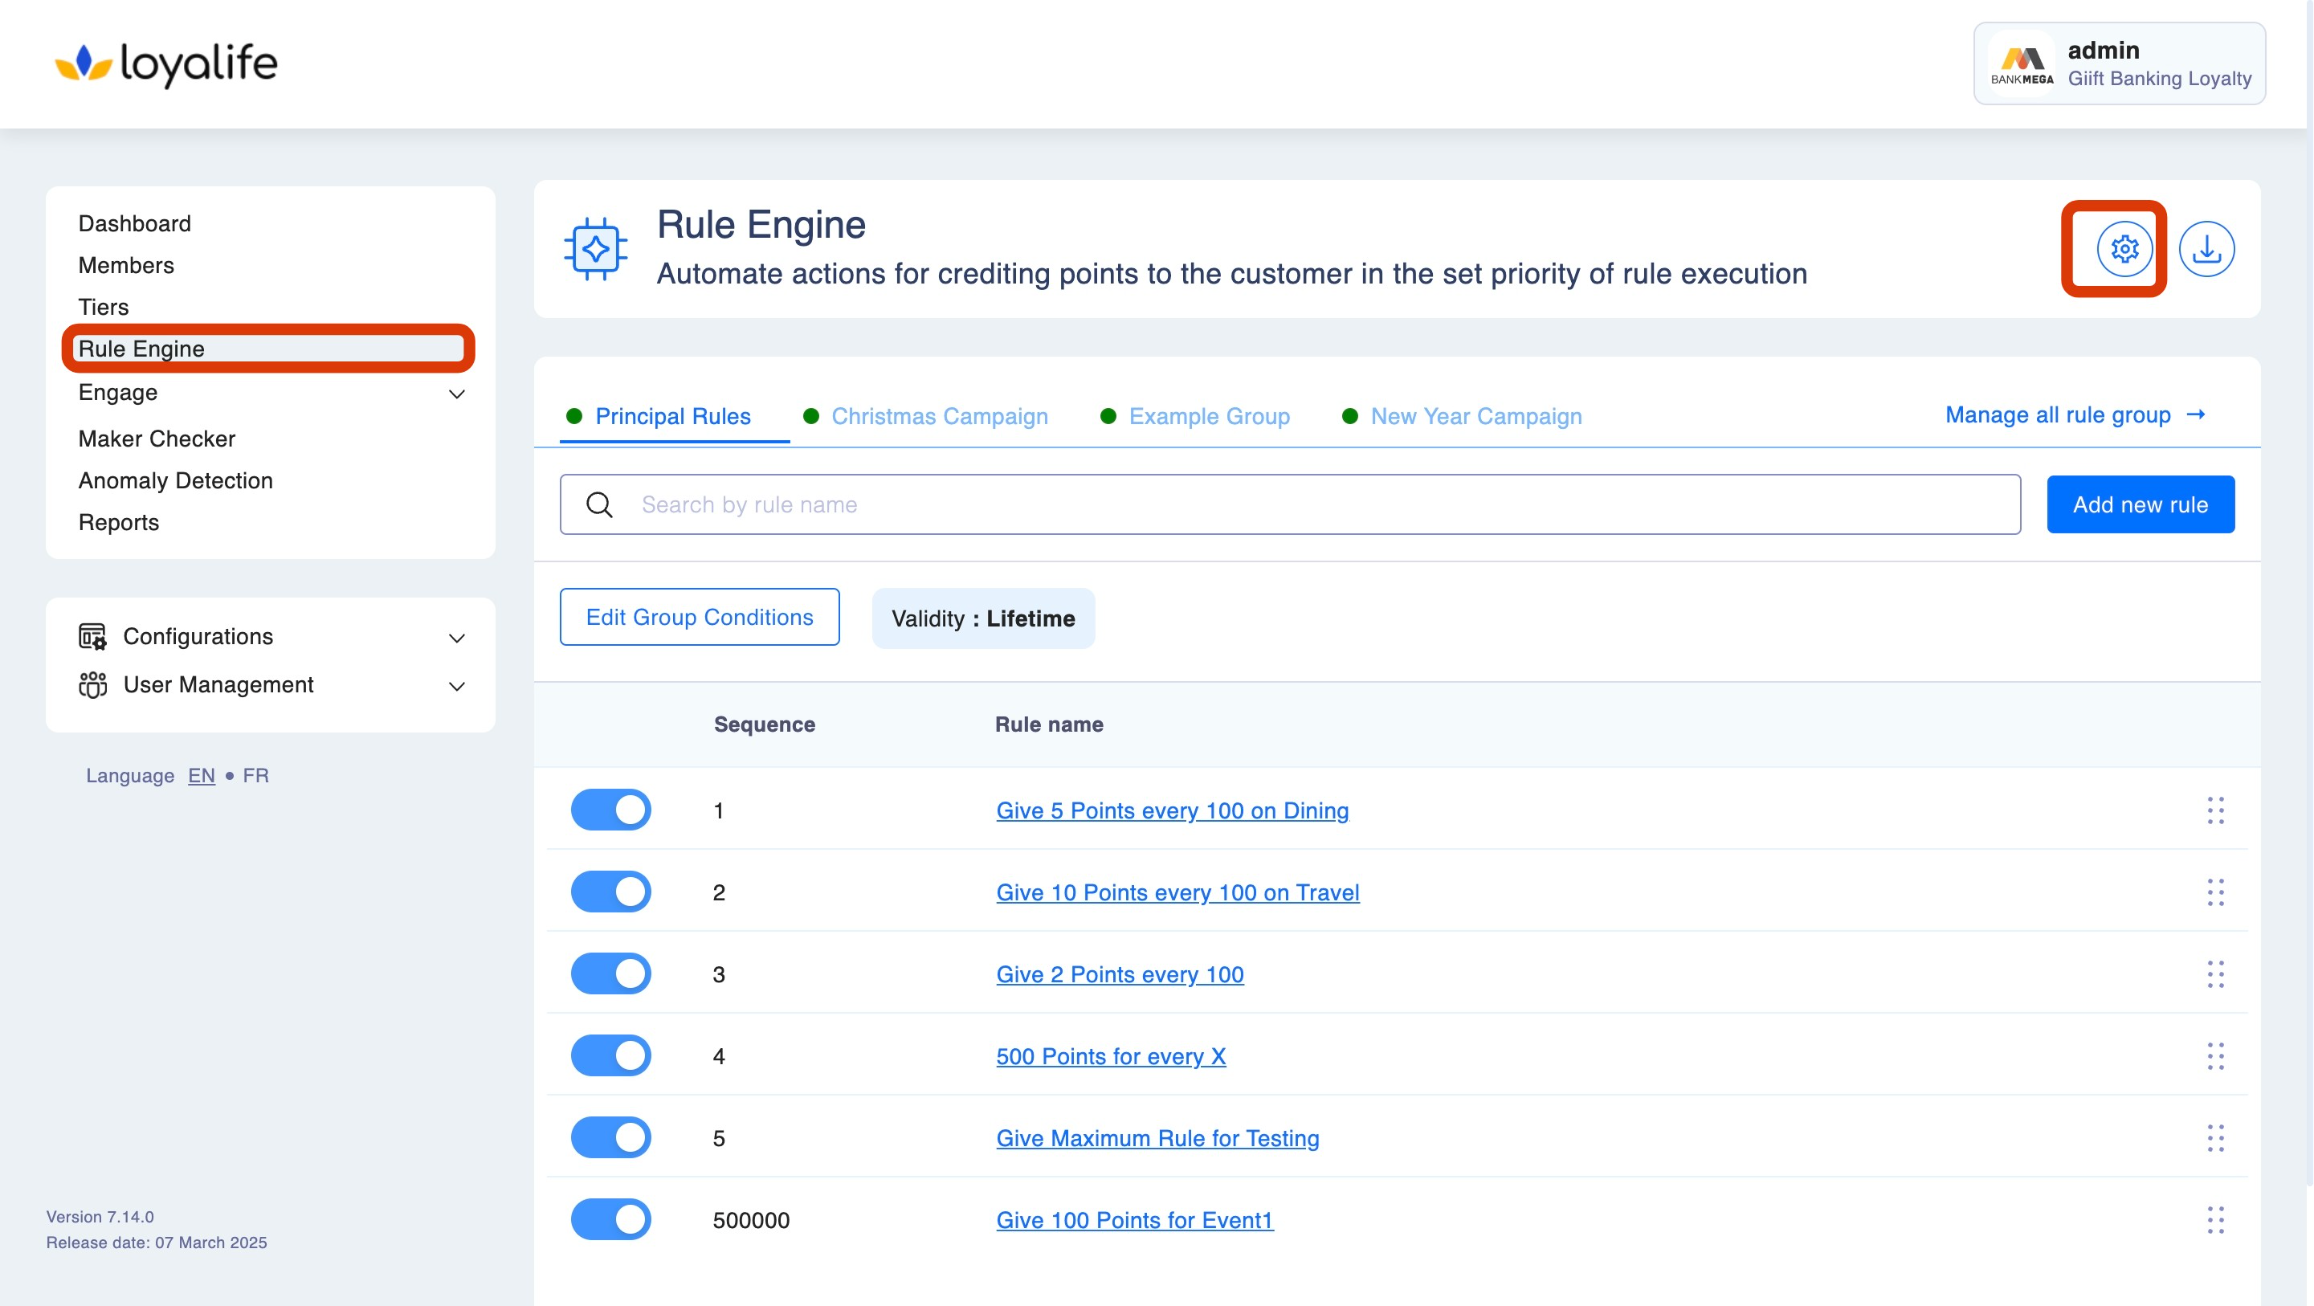Open the Dining rule's drag handle menu

tap(2215, 811)
